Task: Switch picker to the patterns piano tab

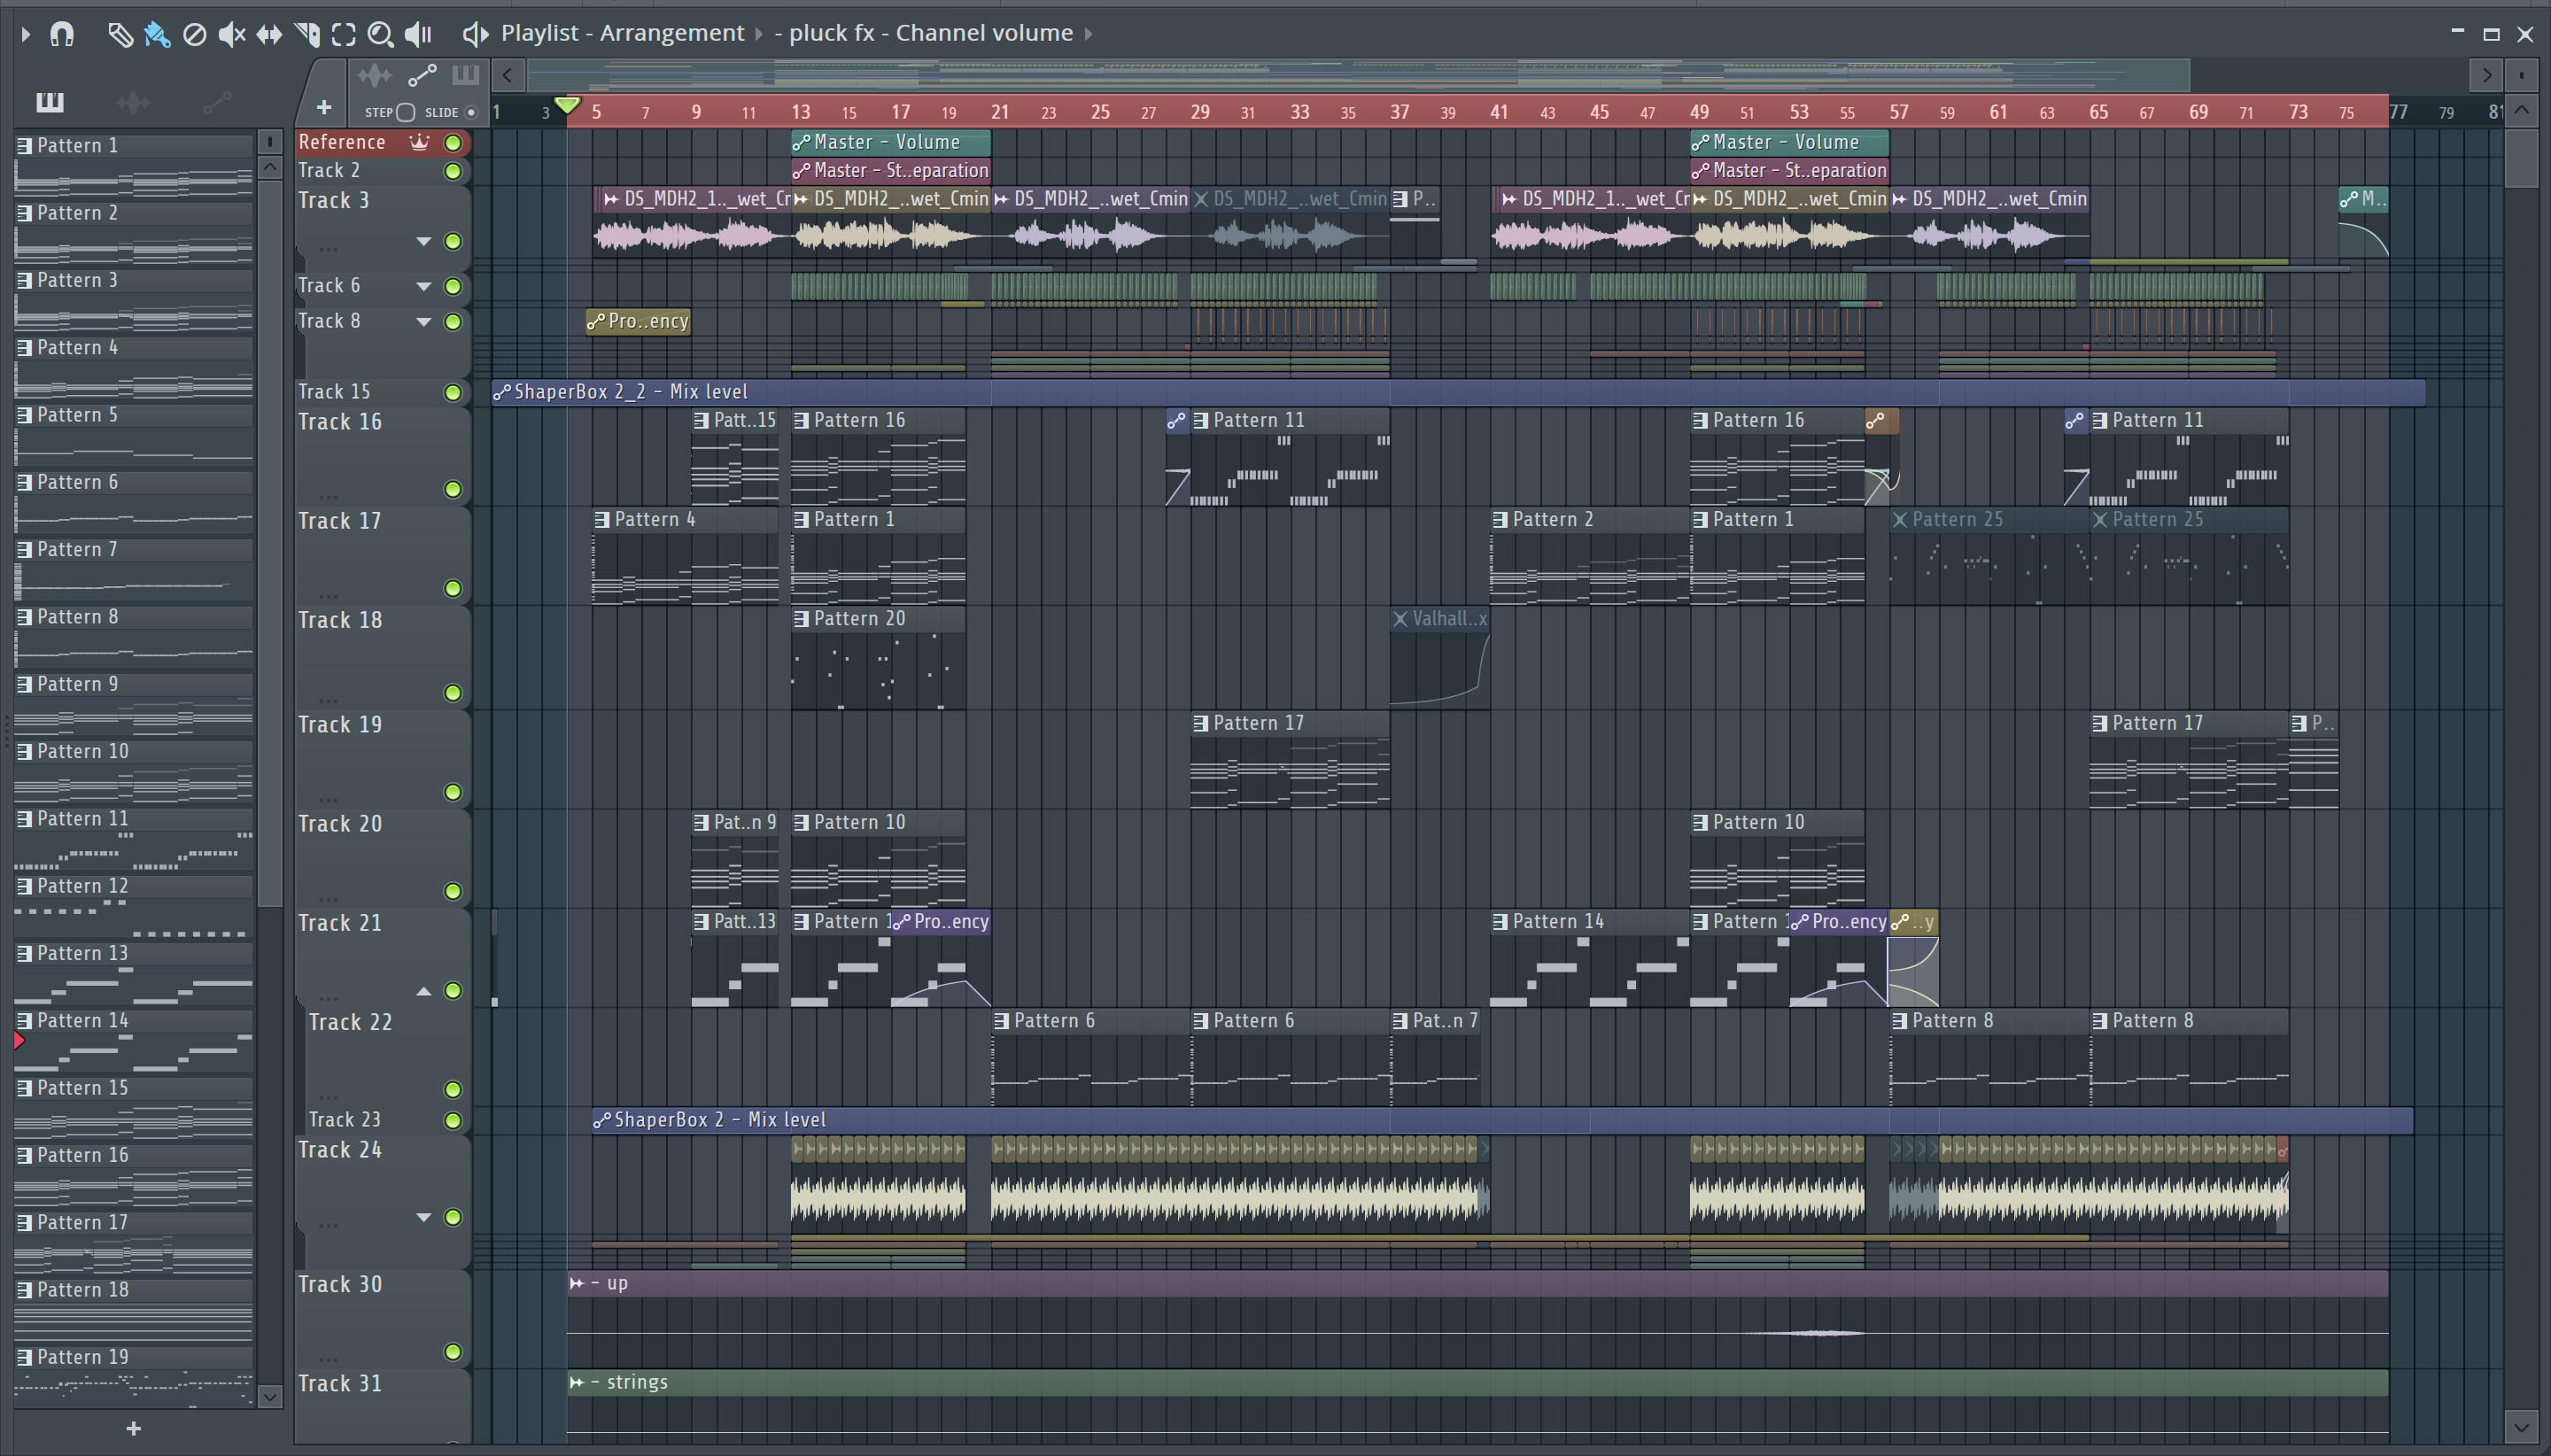Action: 49,101
